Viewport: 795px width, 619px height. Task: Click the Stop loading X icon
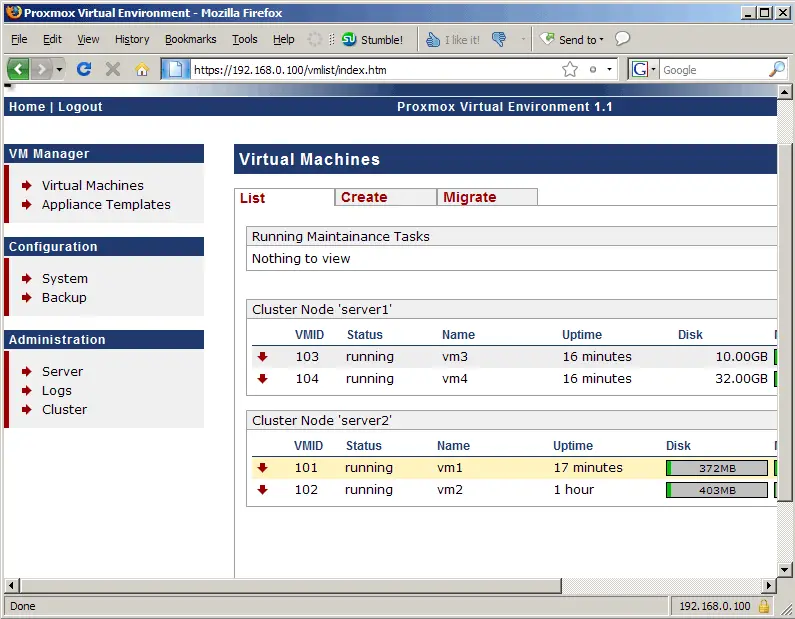tap(113, 69)
